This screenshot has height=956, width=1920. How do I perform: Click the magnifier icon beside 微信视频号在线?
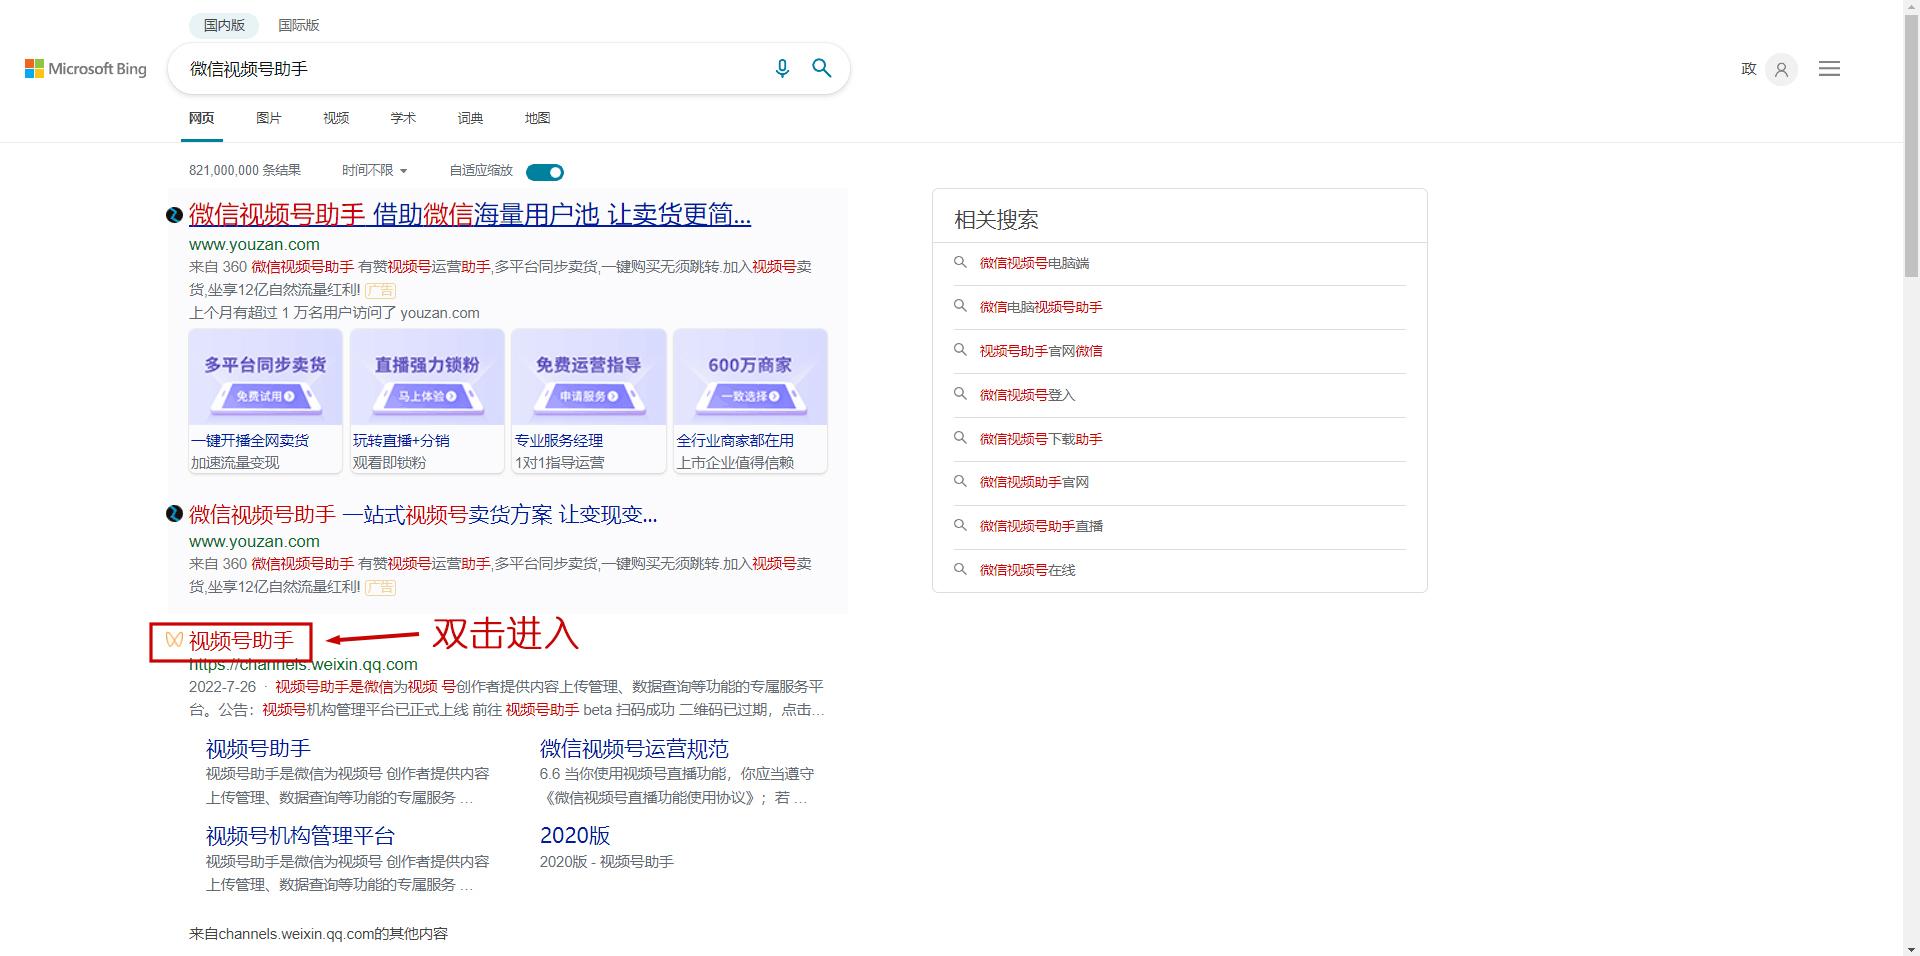[960, 569]
